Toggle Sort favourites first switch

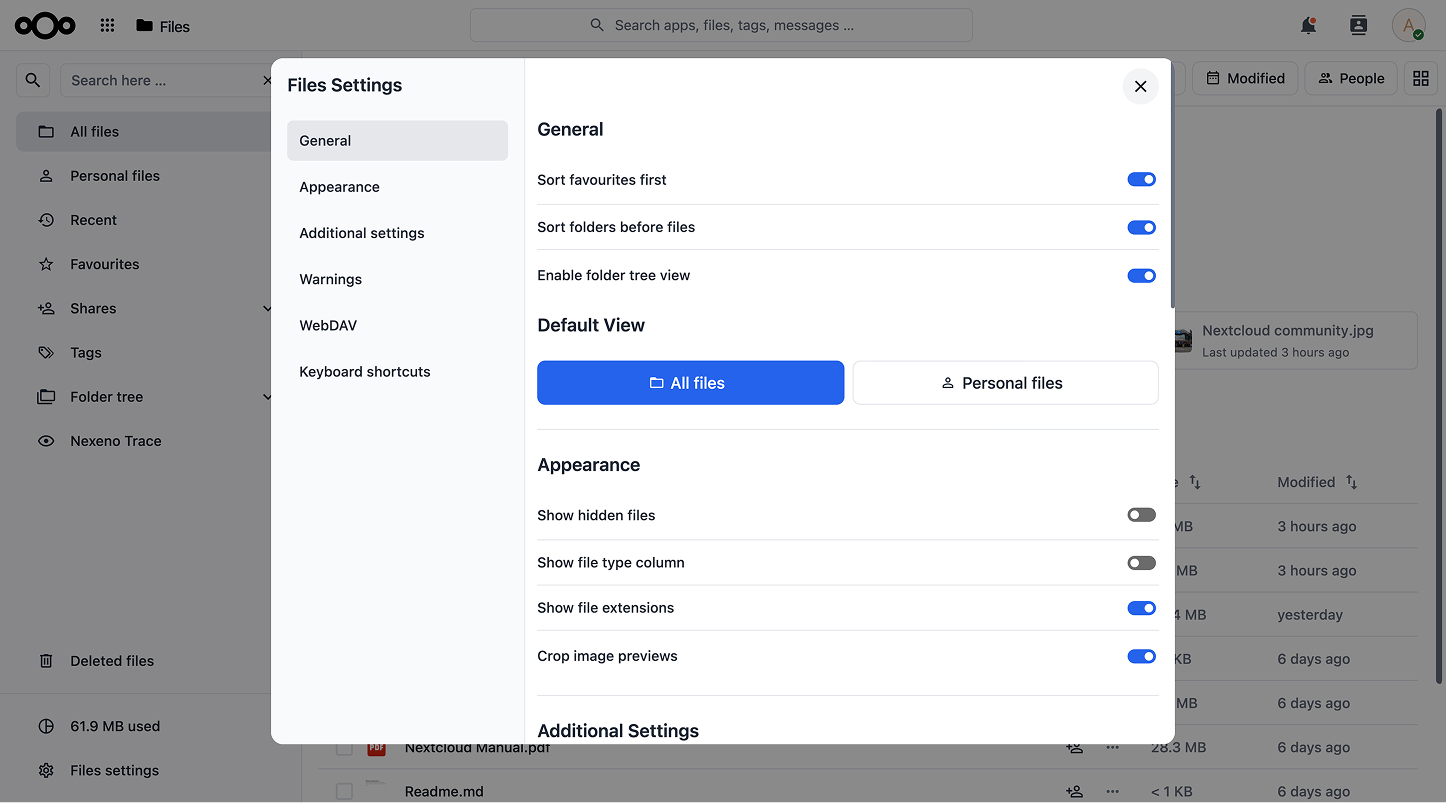1142,180
